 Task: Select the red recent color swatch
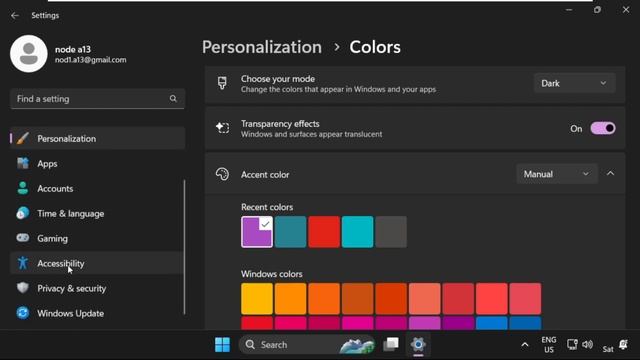click(x=324, y=232)
